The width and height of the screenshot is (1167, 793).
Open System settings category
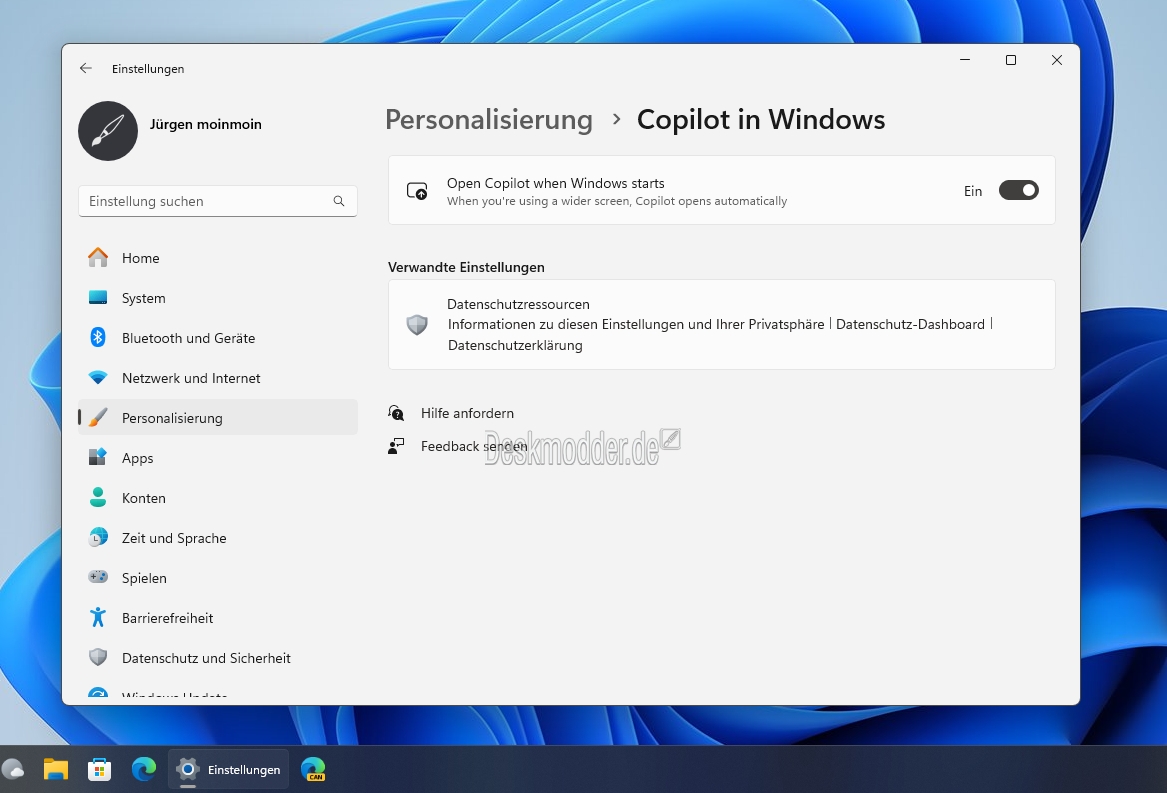217,298
